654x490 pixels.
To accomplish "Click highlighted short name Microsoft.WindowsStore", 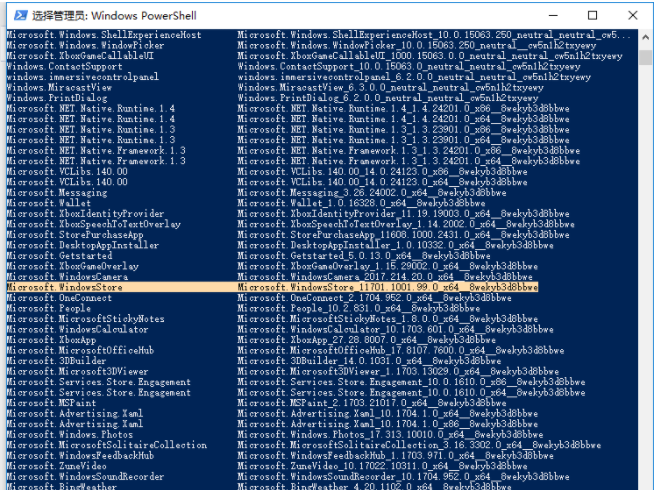I will 65,287.
